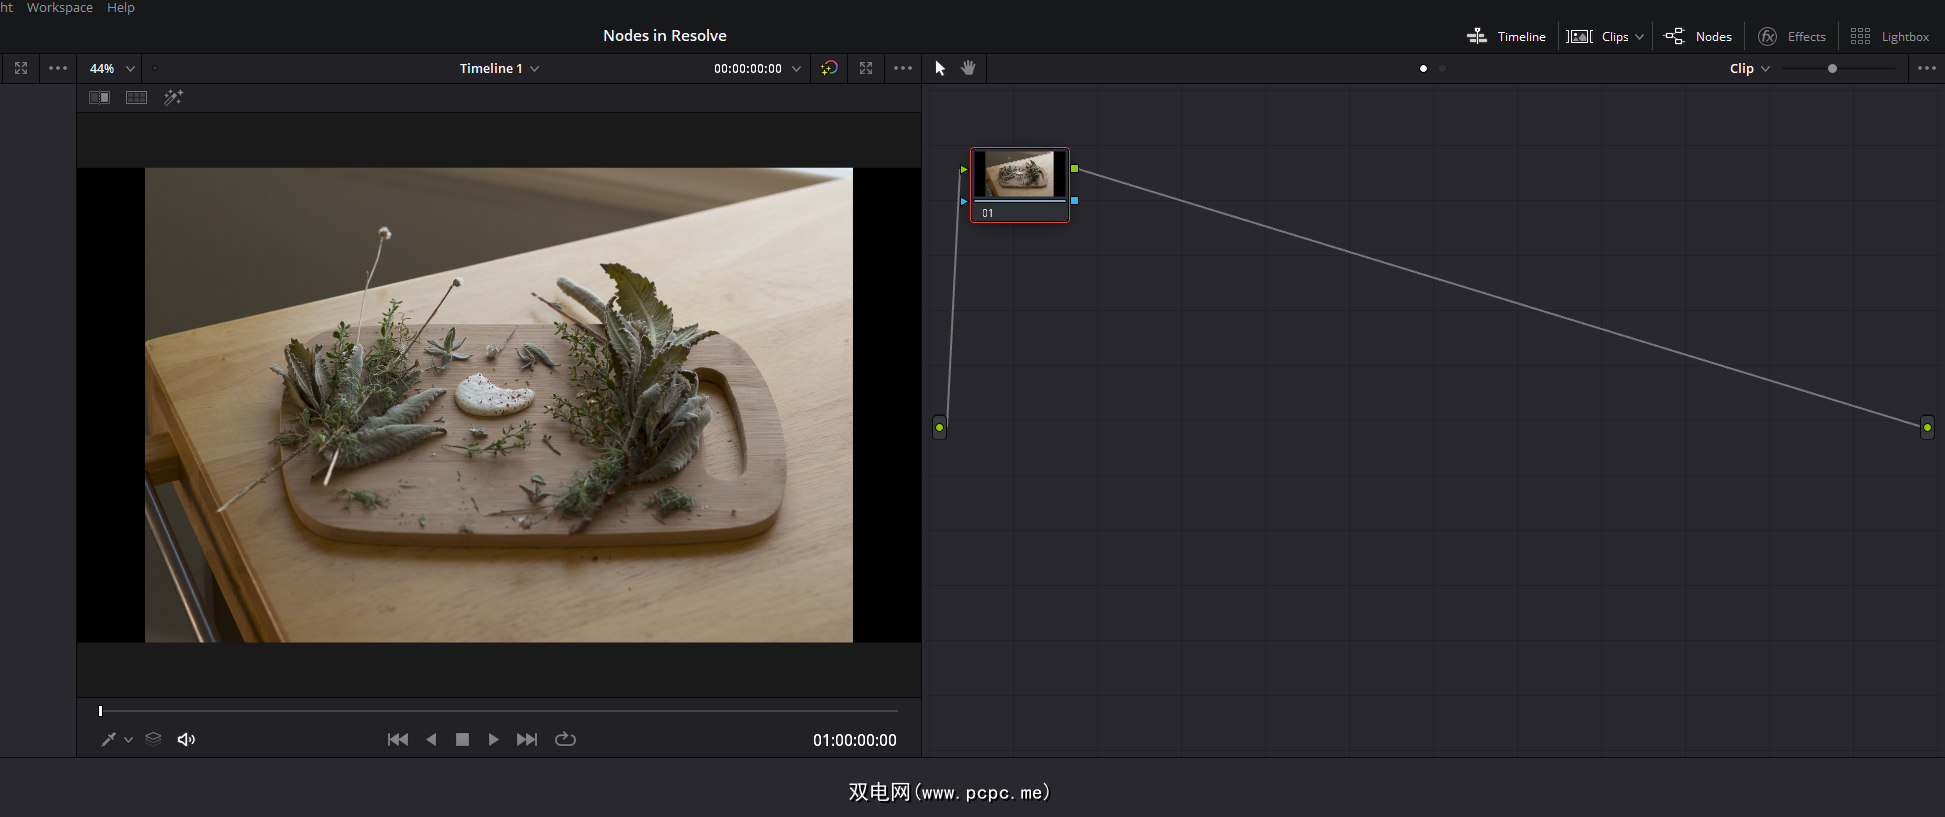Image resolution: width=1945 pixels, height=817 pixels.
Task: Select the hand pan tool
Action: point(968,68)
